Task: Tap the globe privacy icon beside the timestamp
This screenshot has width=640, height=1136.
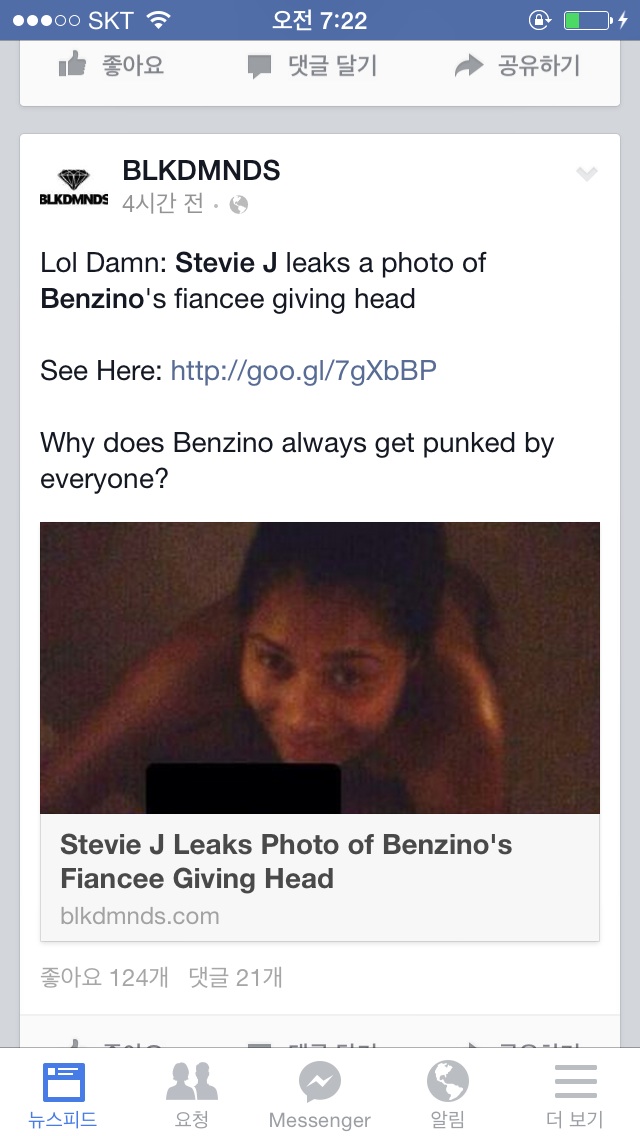Action: 238,205
